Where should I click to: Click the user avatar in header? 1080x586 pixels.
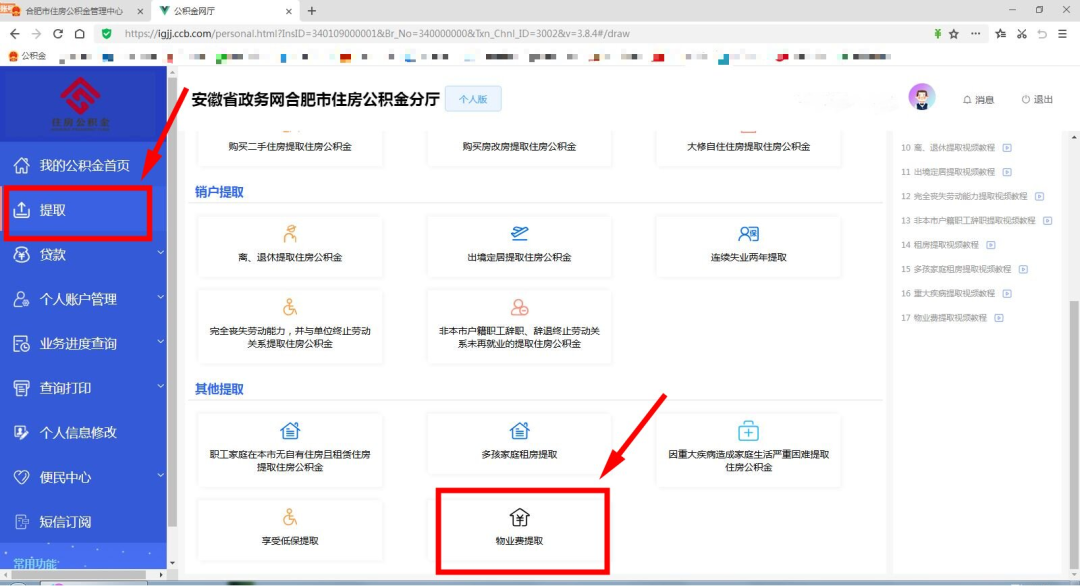coord(921,98)
